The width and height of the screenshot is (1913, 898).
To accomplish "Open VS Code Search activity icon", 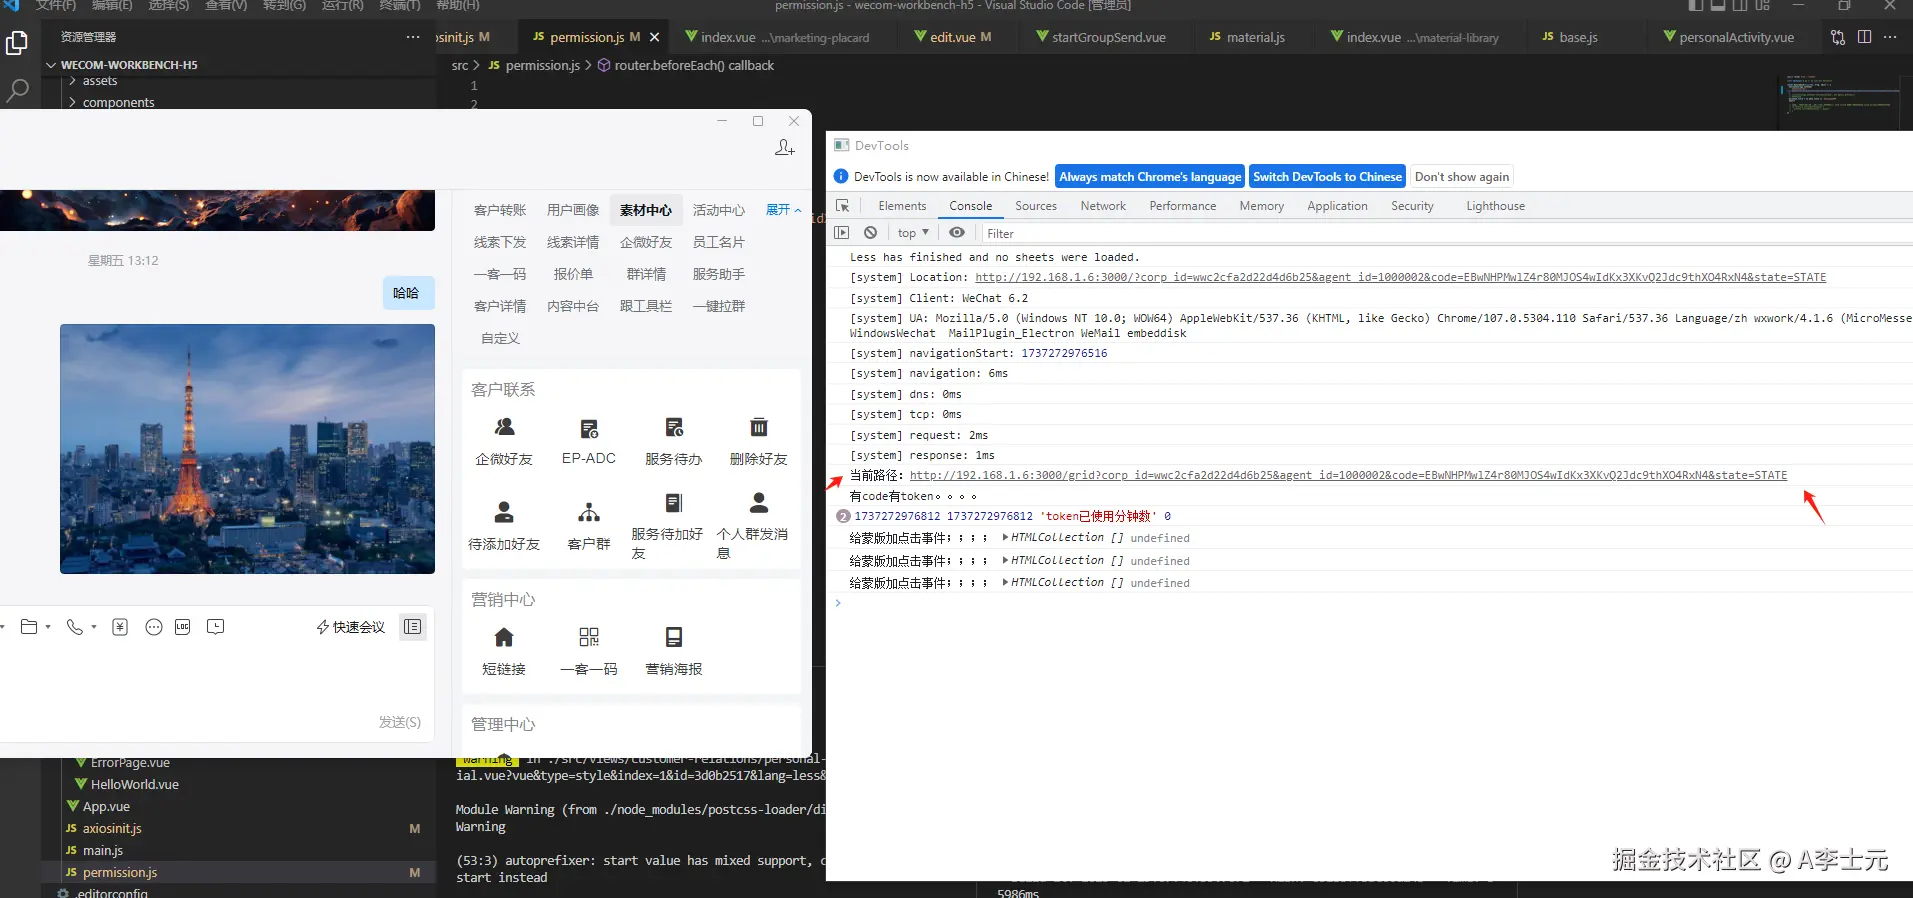I will (17, 91).
